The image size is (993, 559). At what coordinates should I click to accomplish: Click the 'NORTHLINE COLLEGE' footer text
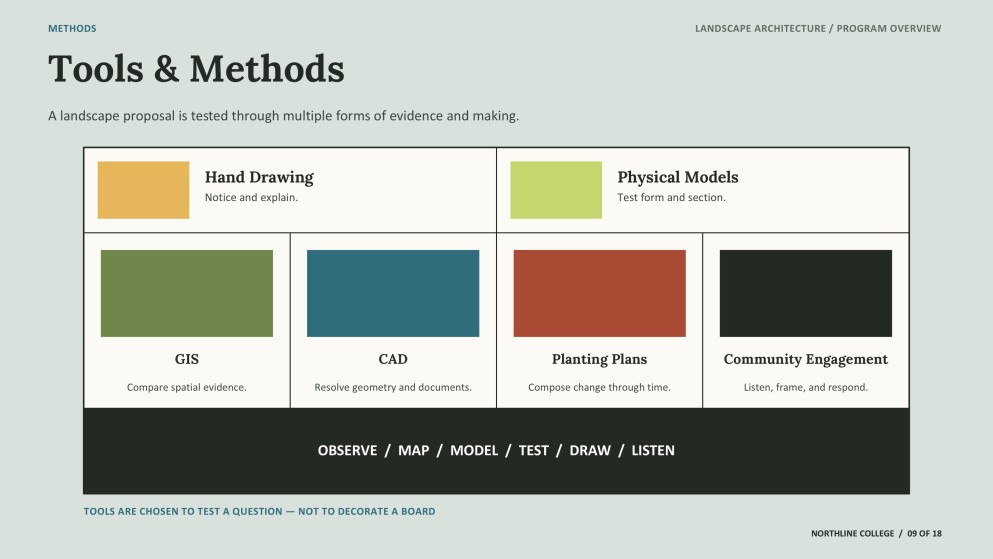(x=852, y=534)
